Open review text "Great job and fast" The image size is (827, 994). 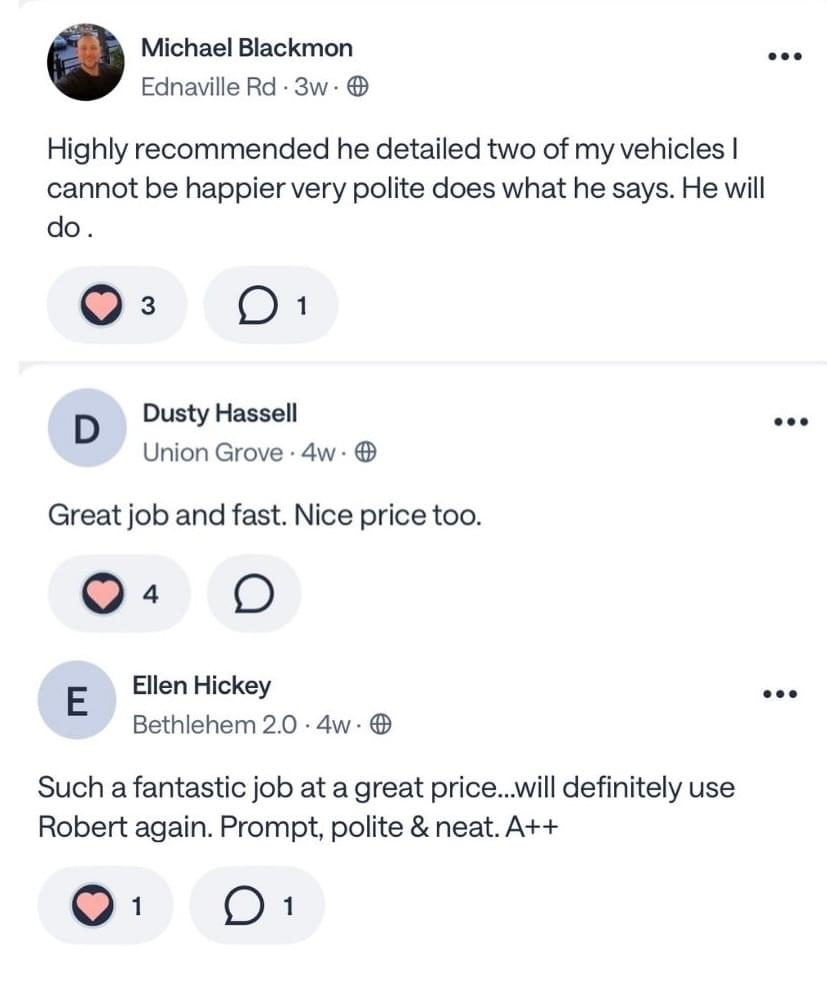264,516
